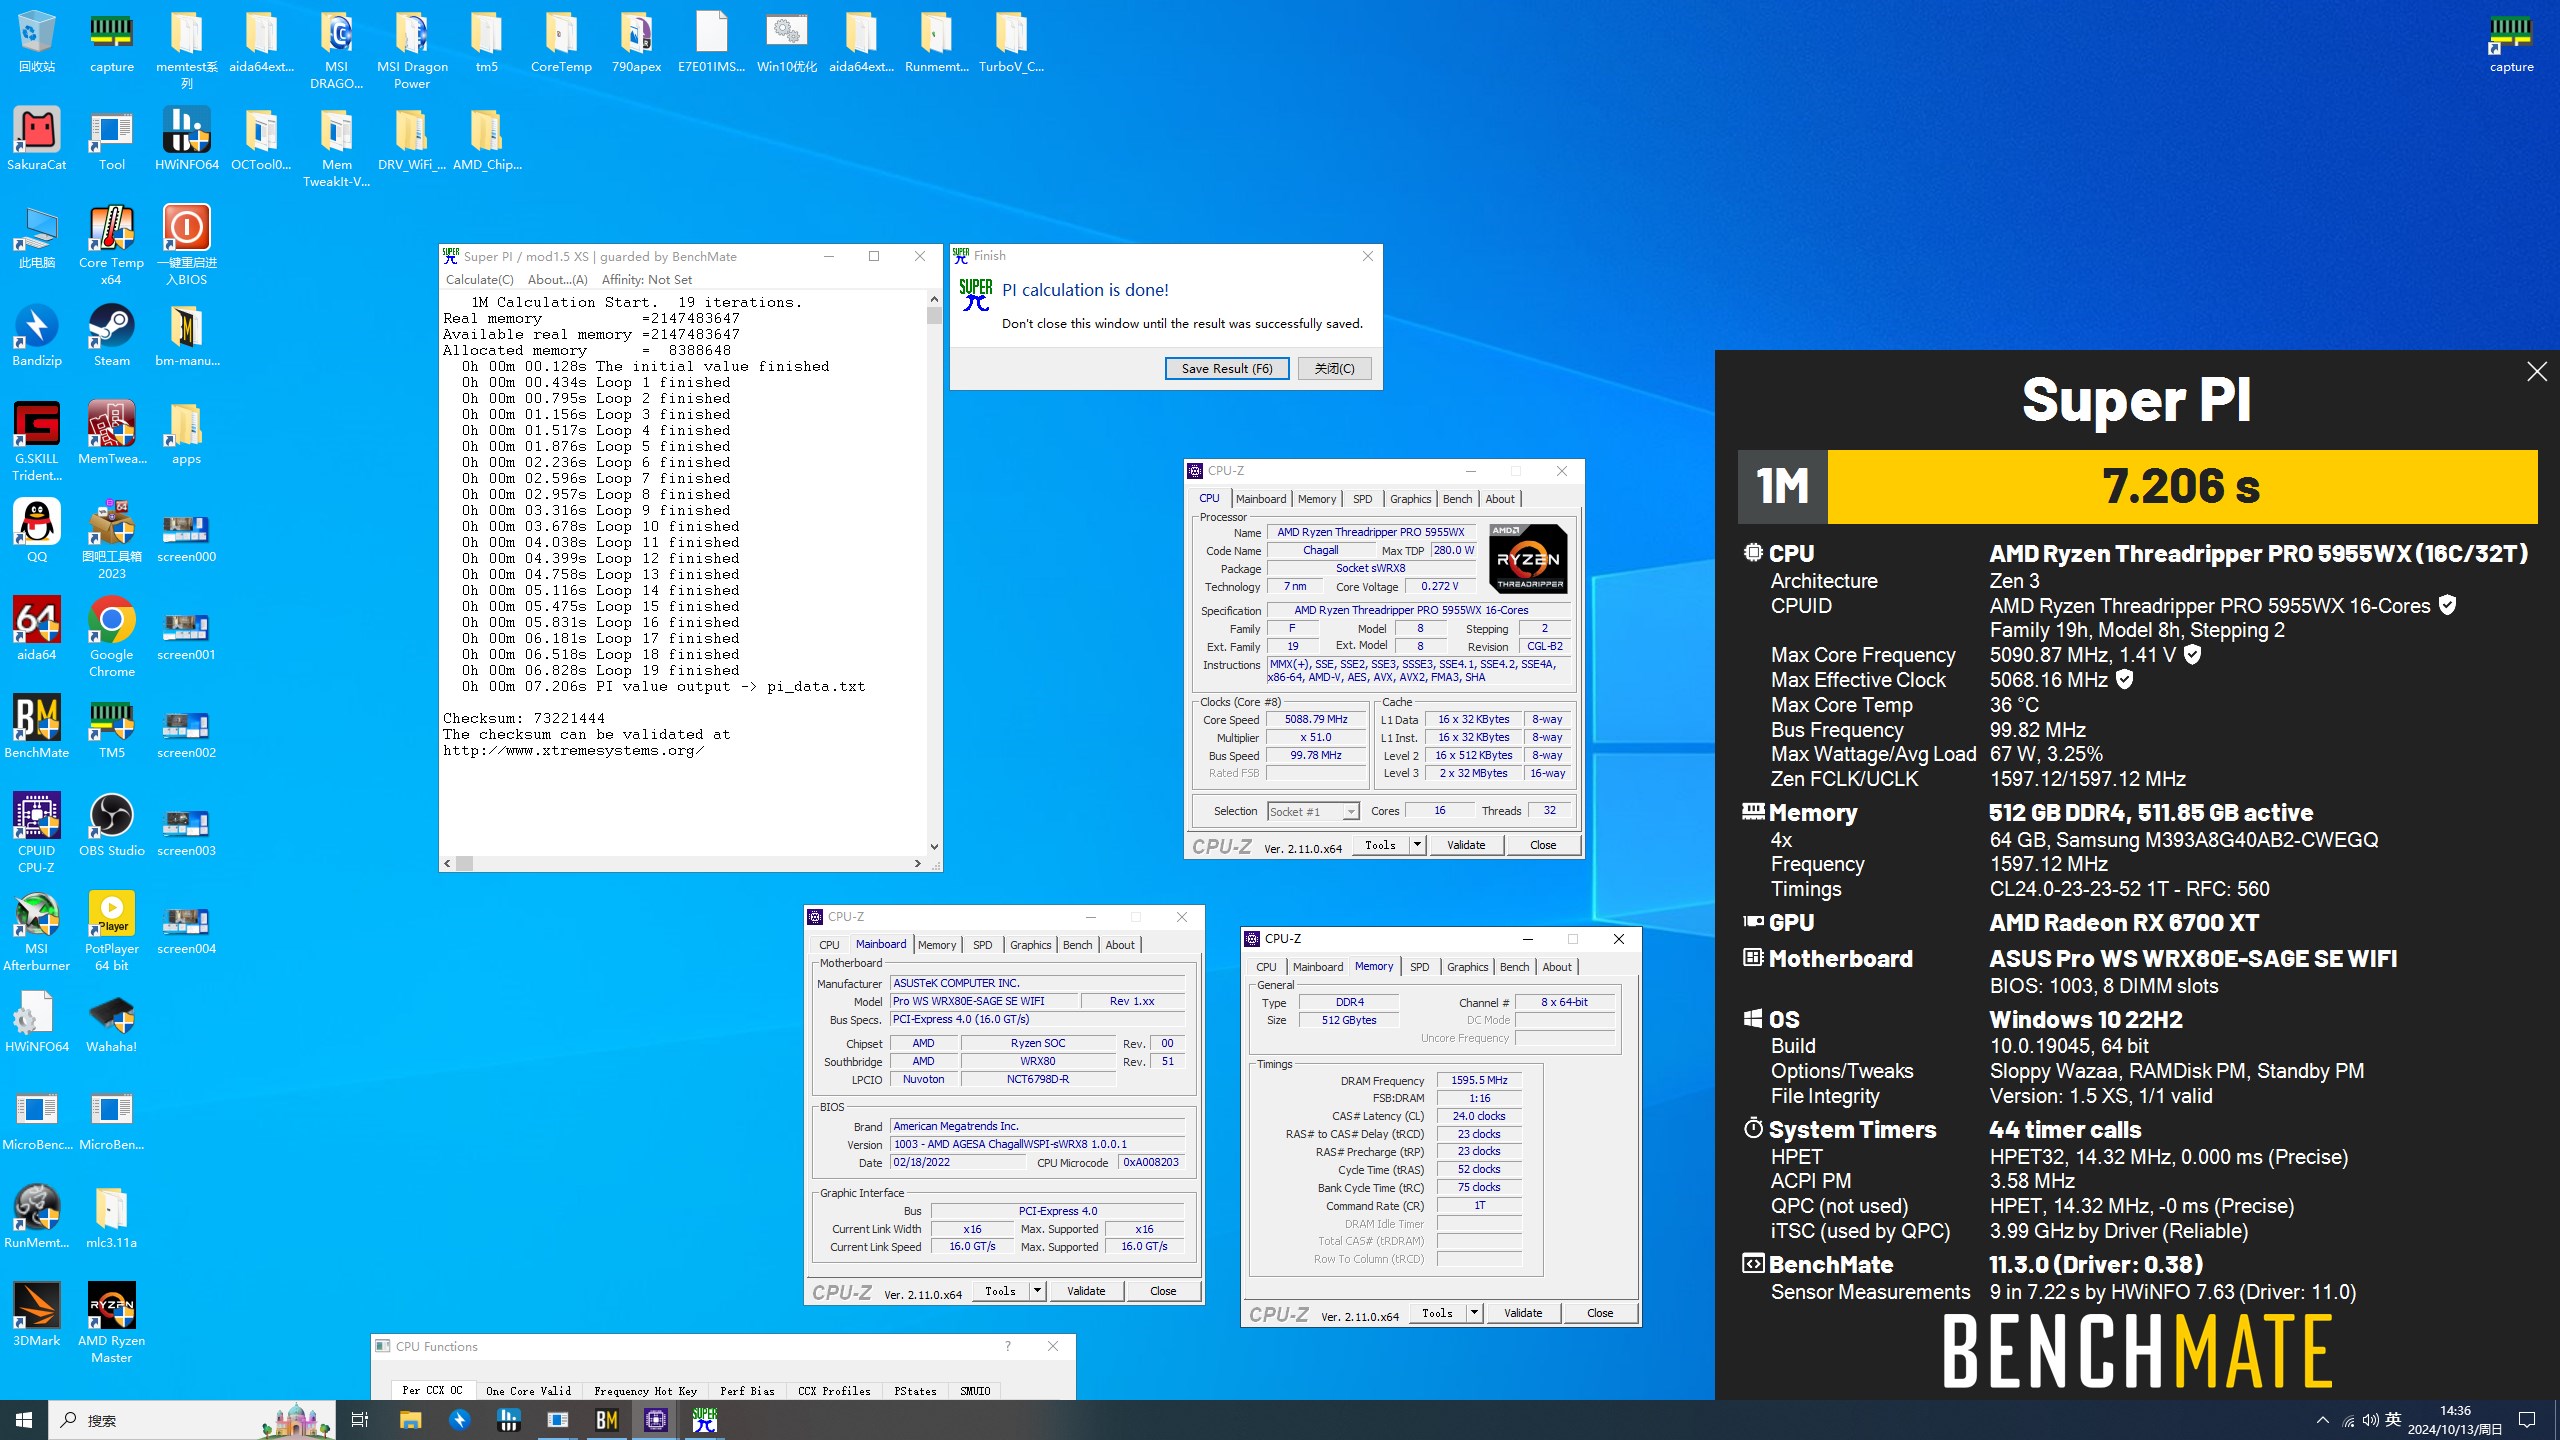This screenshot has height=1440, width=2560.
Task: Click Close button in top CPU-Z CPU window
Action: click(1543, 845)
